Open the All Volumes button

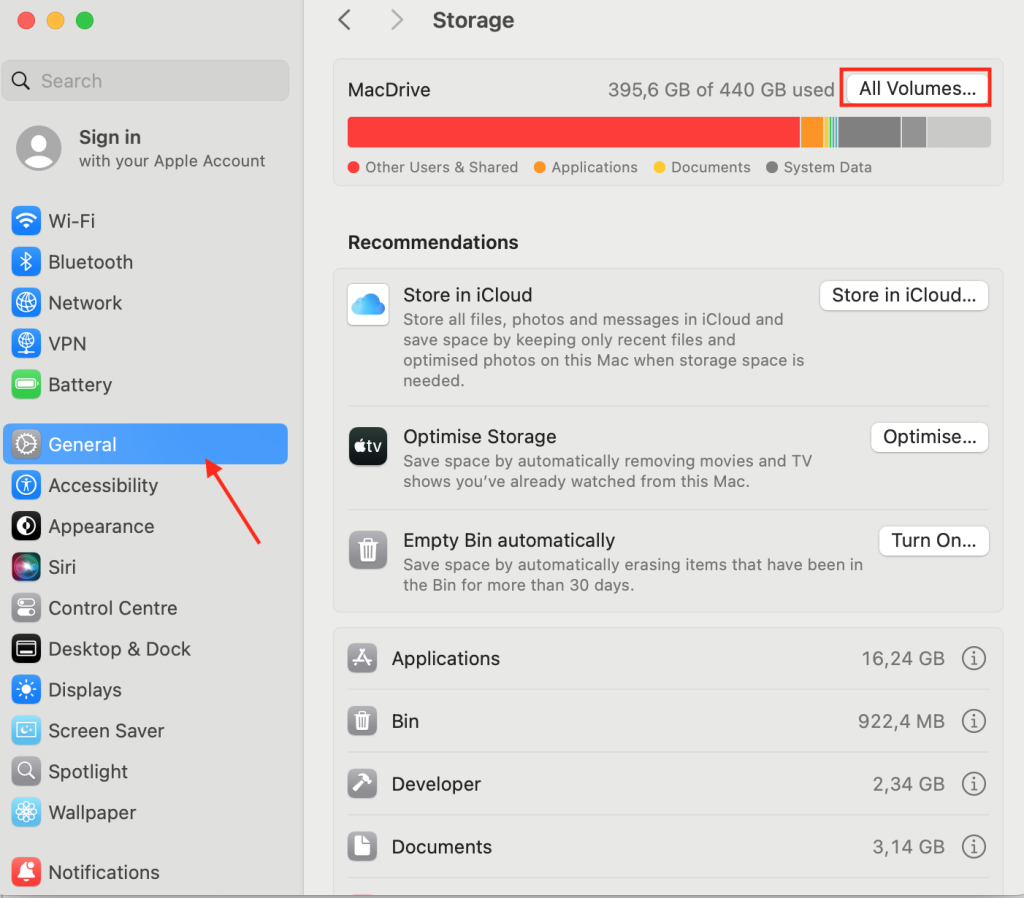(917, 88)
